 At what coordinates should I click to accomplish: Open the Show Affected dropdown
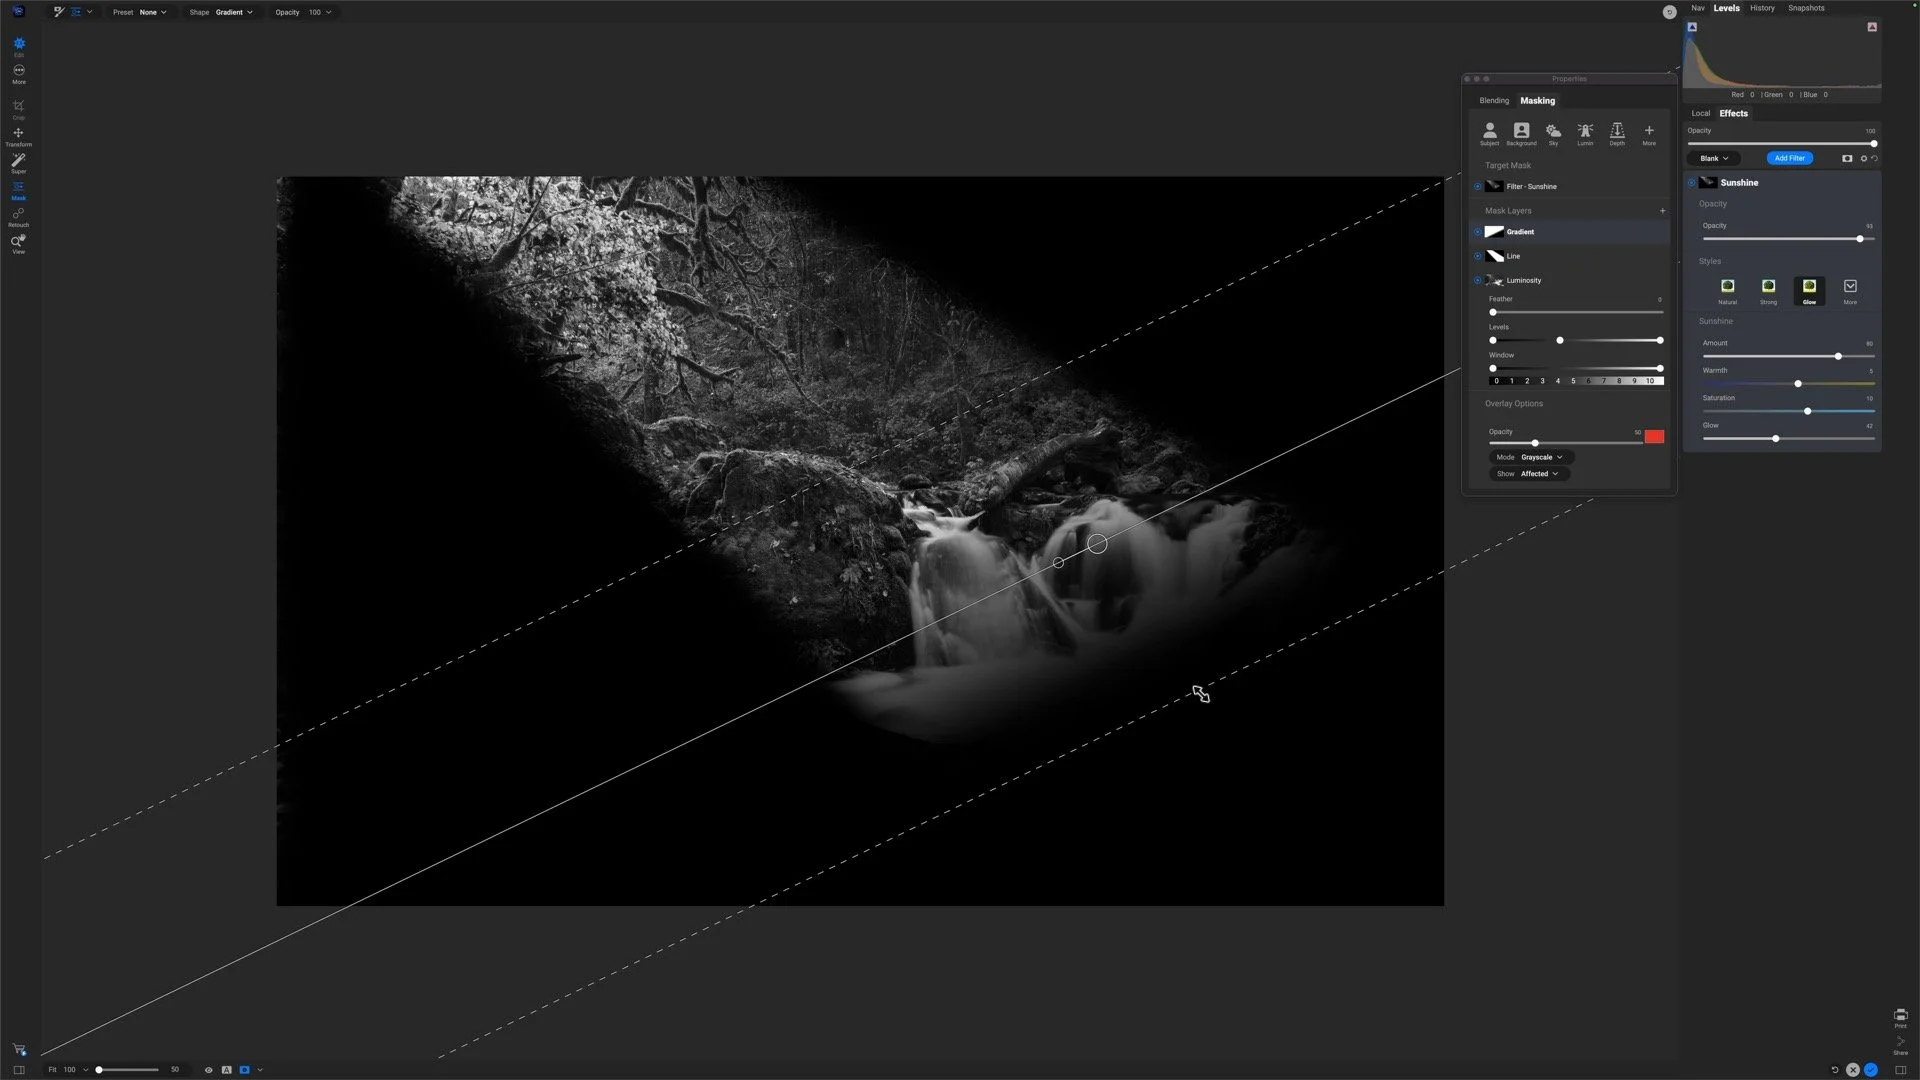tap(1529, 474)
